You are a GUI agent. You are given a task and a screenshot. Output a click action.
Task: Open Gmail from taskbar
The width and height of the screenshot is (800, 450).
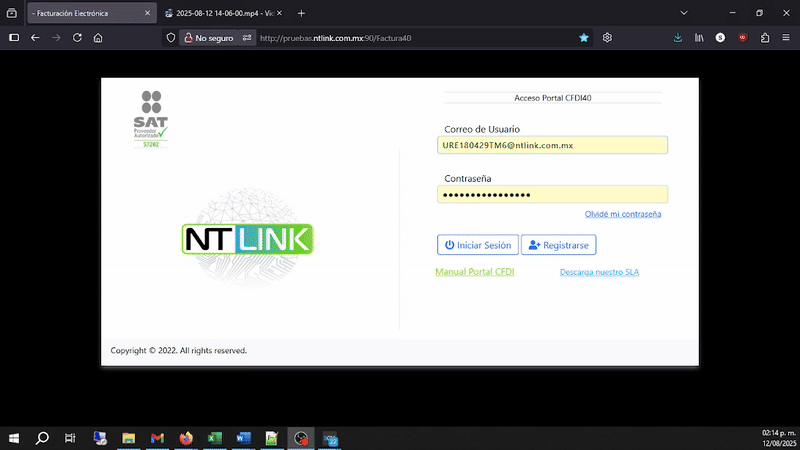(x=157, y=438)
